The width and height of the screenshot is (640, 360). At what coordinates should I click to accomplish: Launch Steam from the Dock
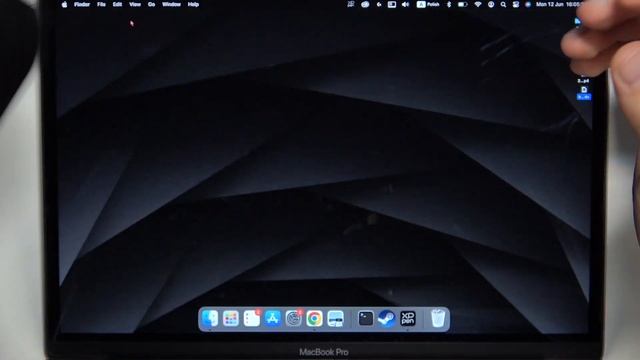click(387, 318)
